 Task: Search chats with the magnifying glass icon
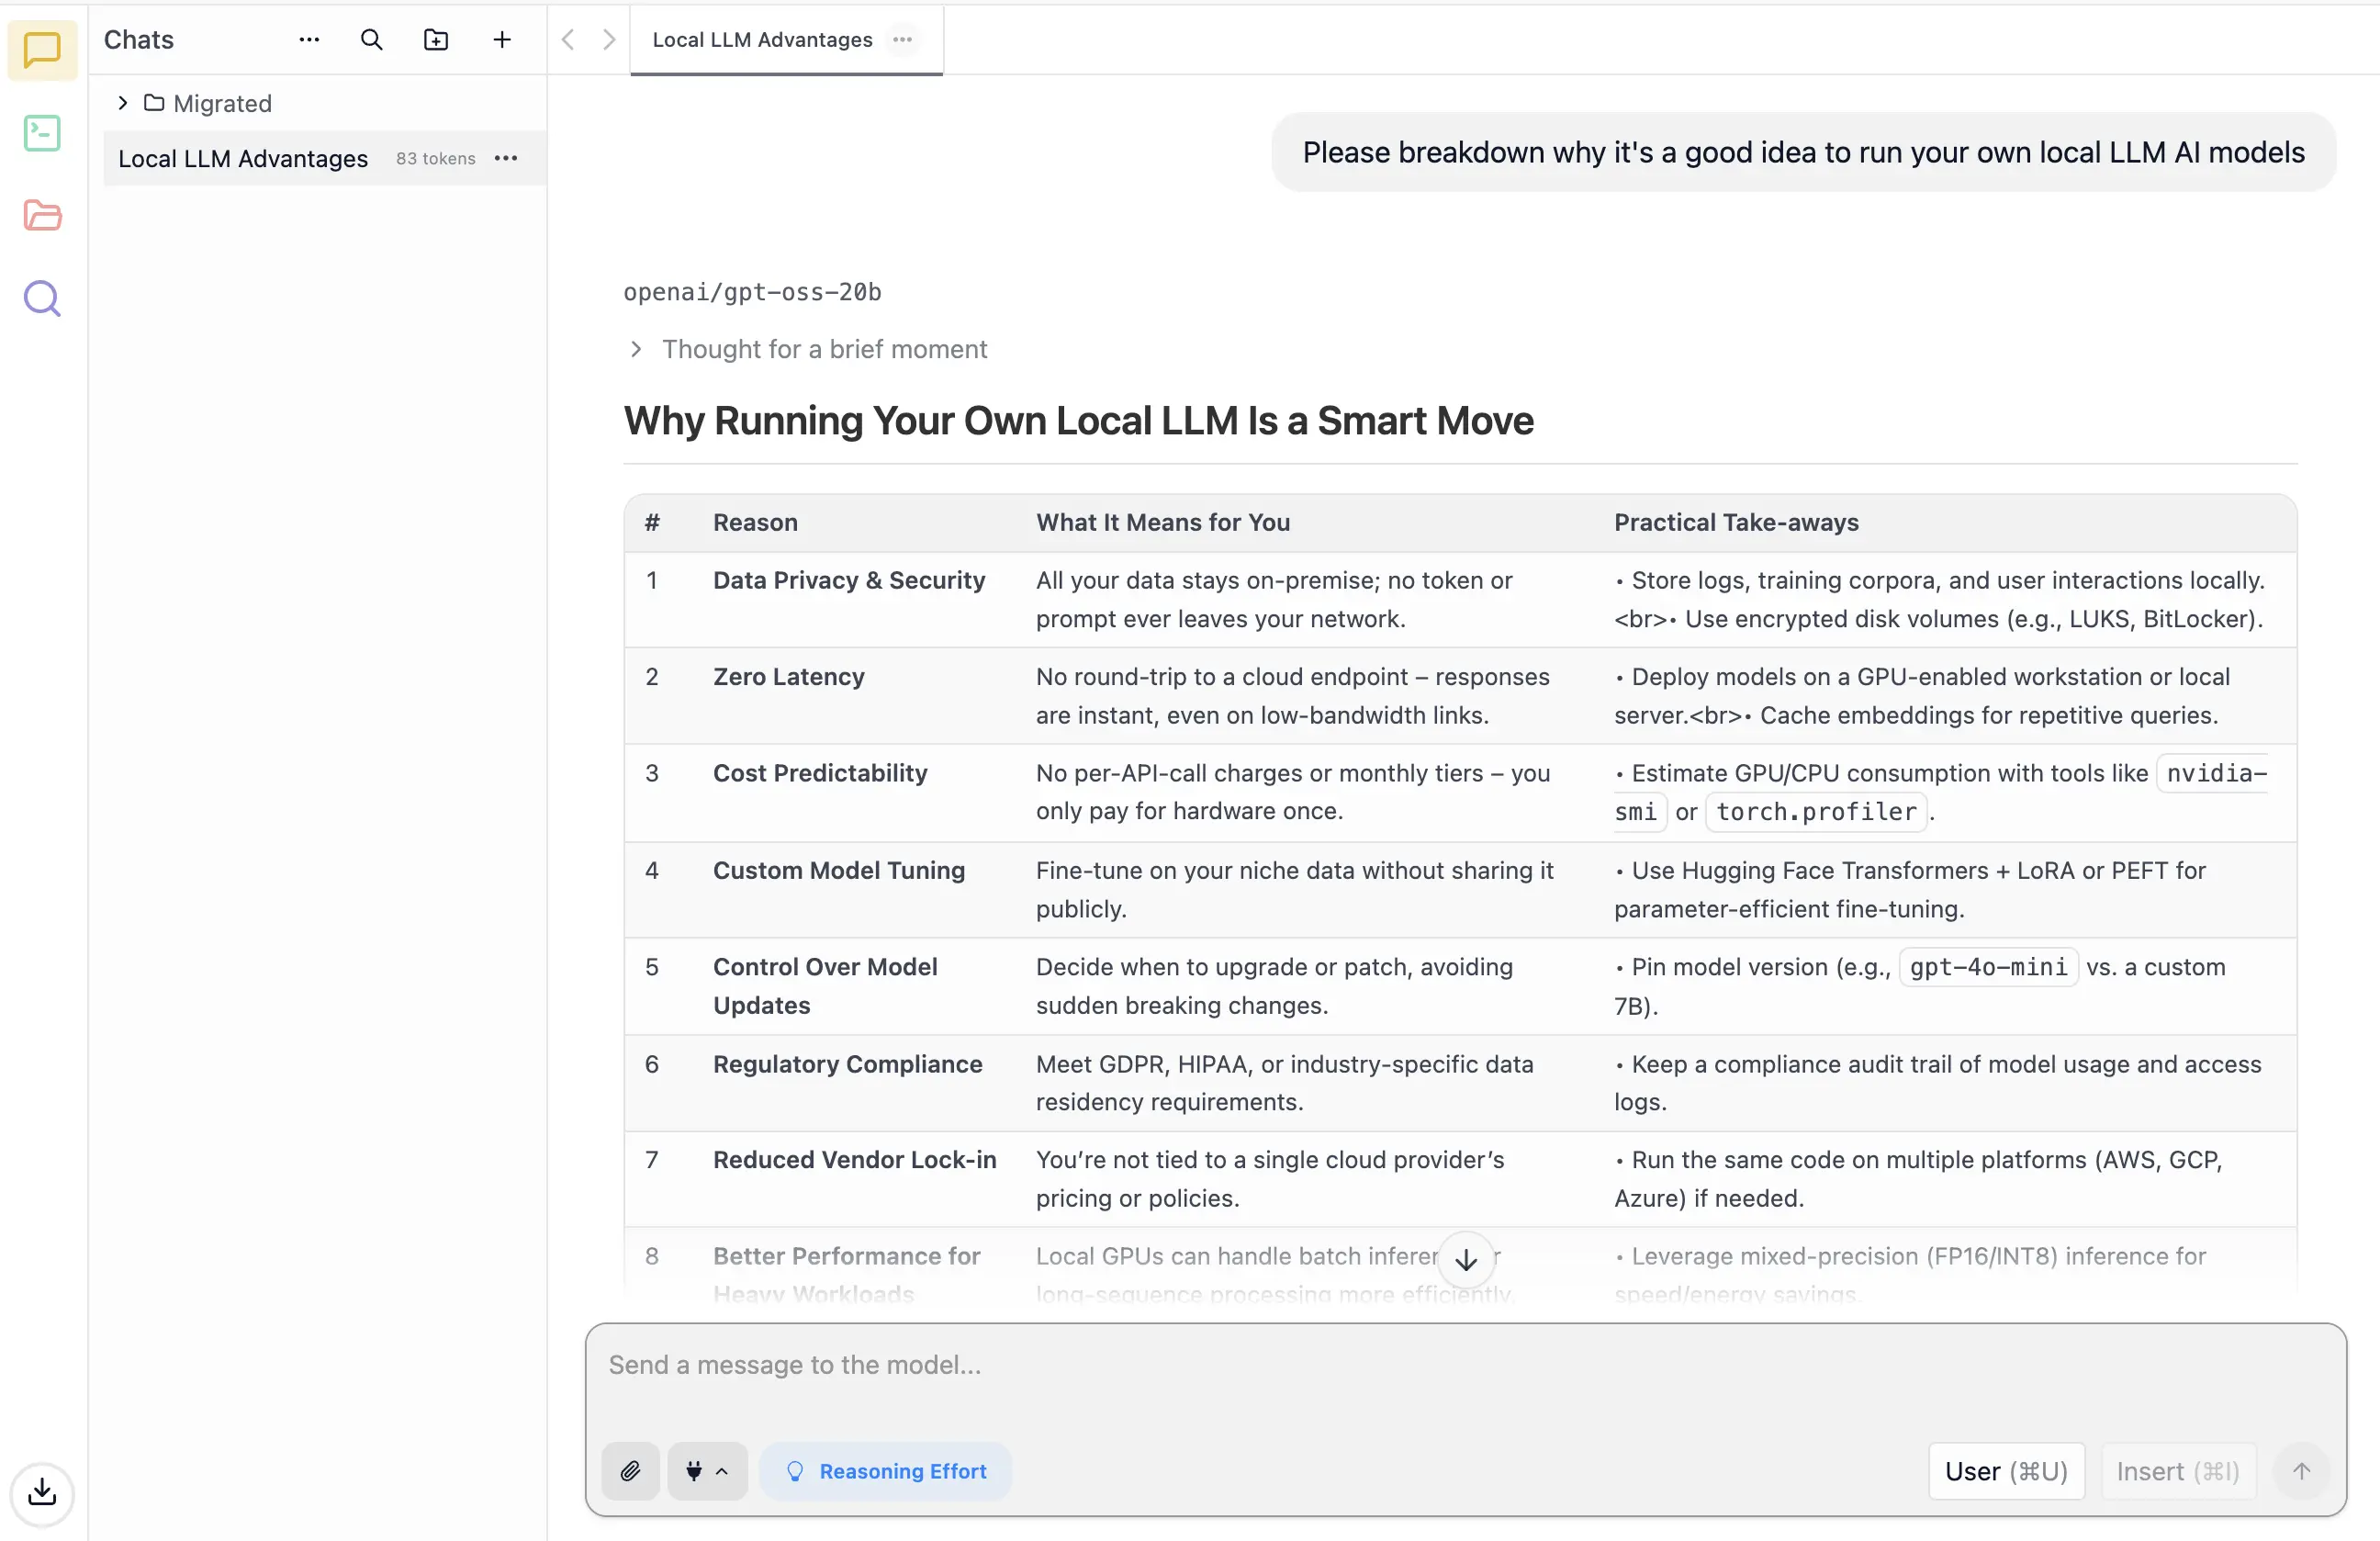click(371, 40)
